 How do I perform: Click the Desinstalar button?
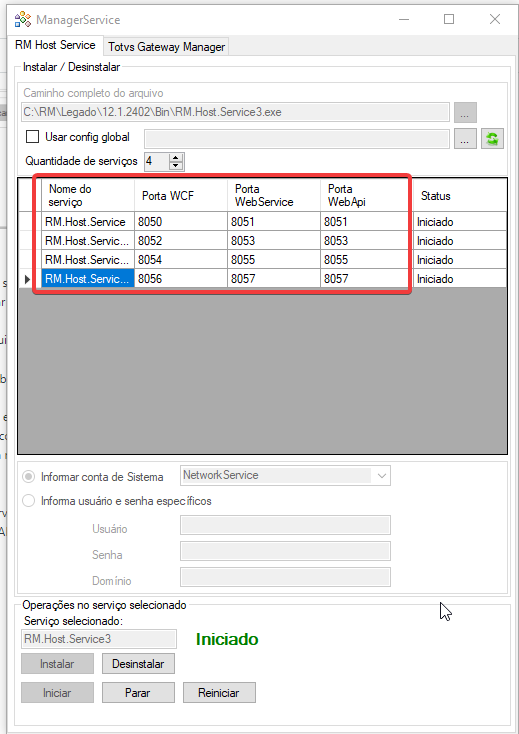138,664
